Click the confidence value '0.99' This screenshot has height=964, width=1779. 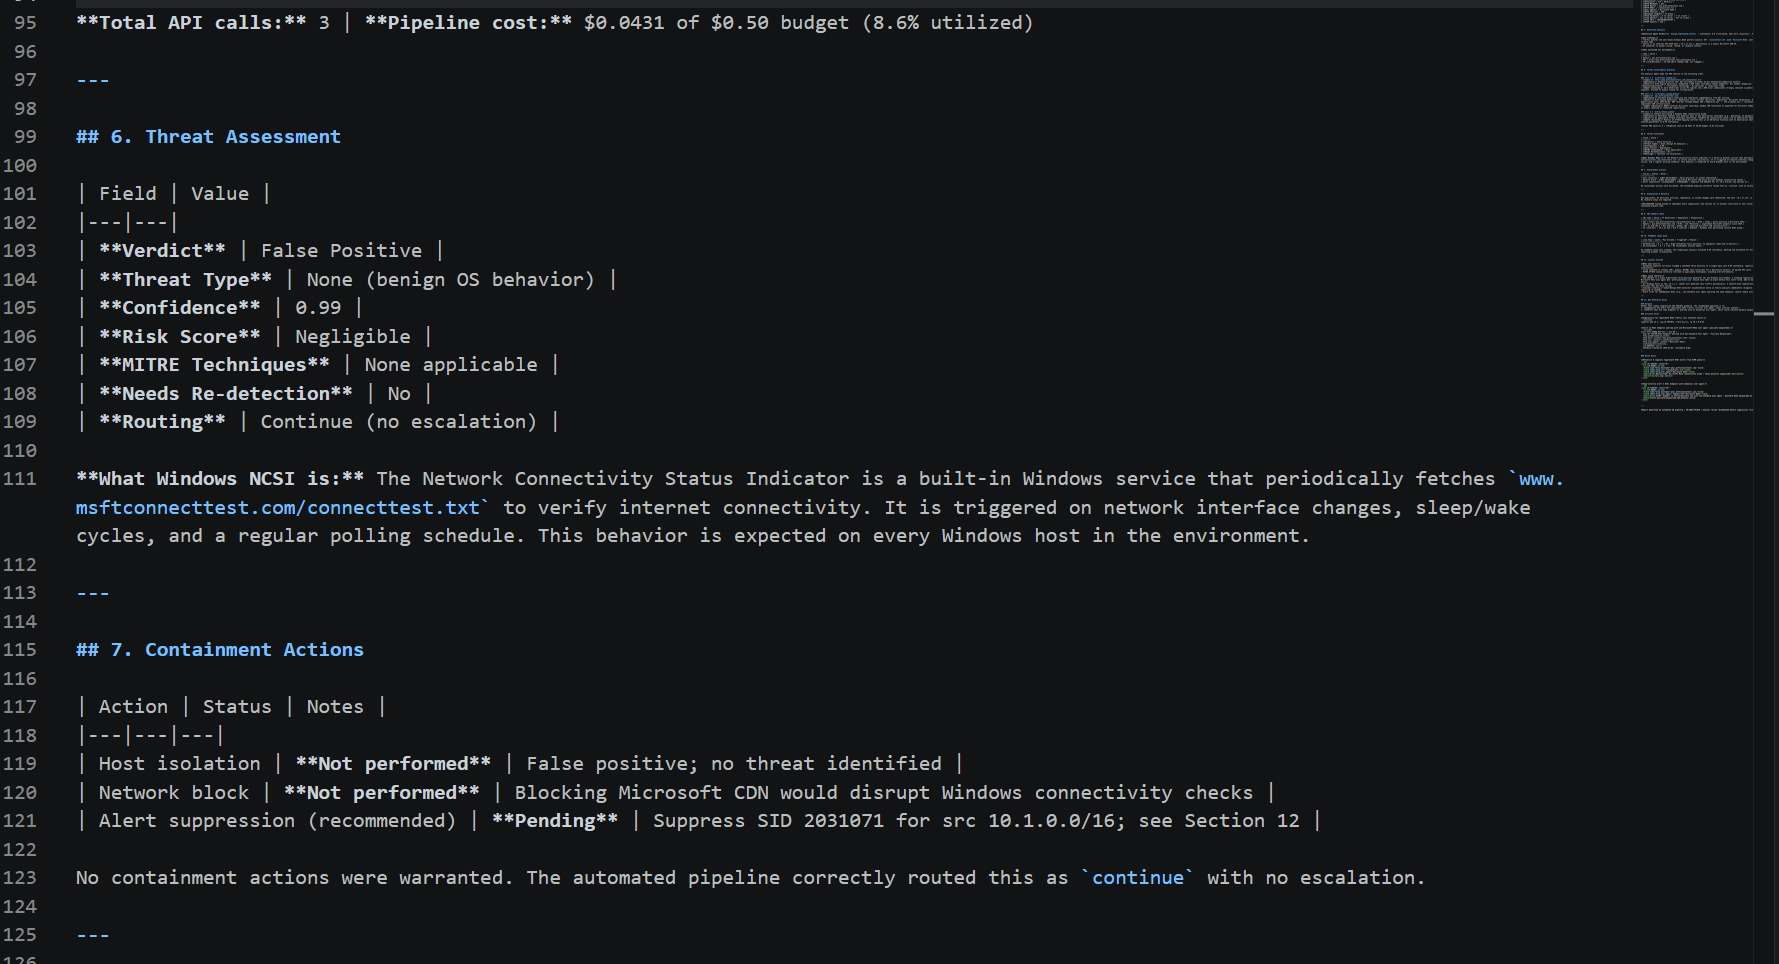click(318, 308)
